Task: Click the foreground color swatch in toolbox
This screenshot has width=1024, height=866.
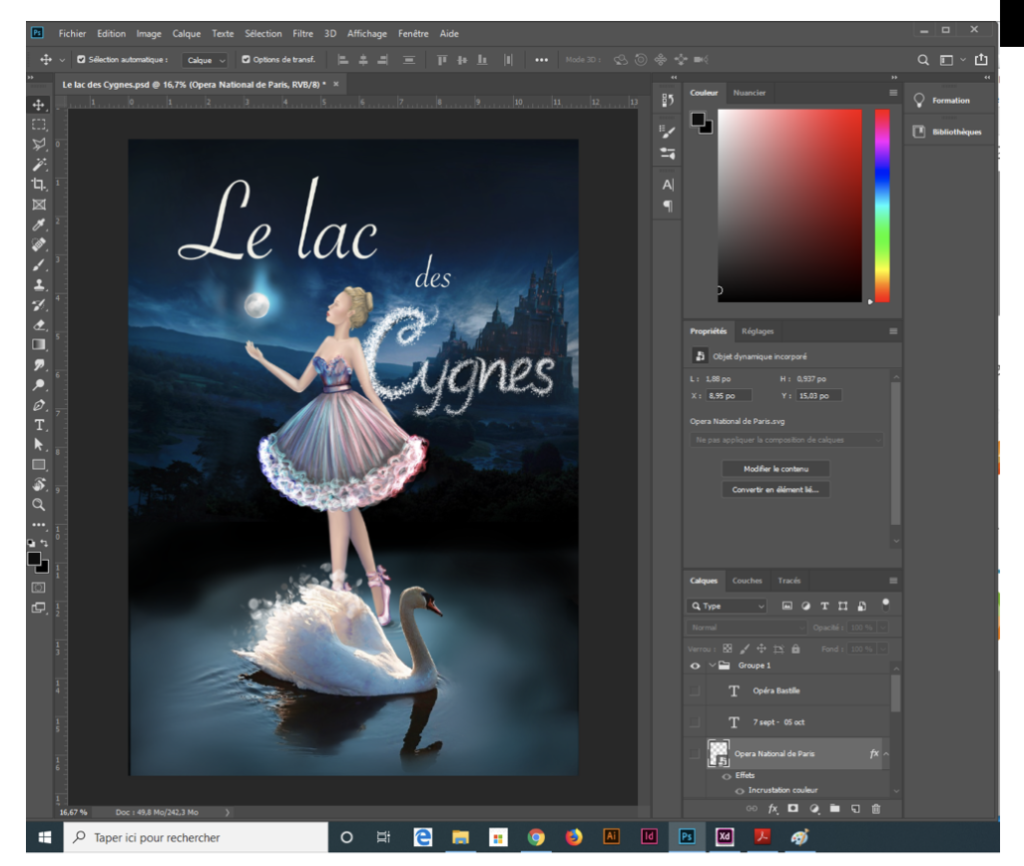Action: (34, 559)
